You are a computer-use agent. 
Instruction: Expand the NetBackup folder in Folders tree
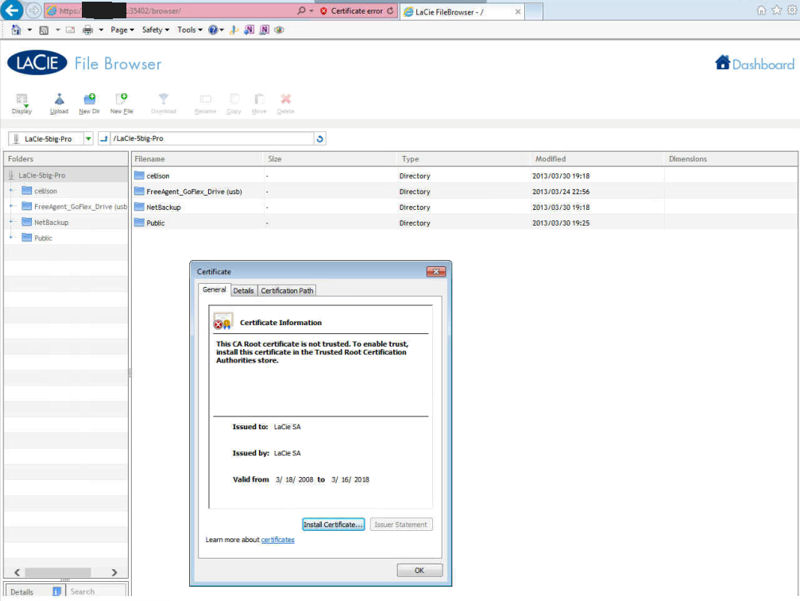click(11, 222)
